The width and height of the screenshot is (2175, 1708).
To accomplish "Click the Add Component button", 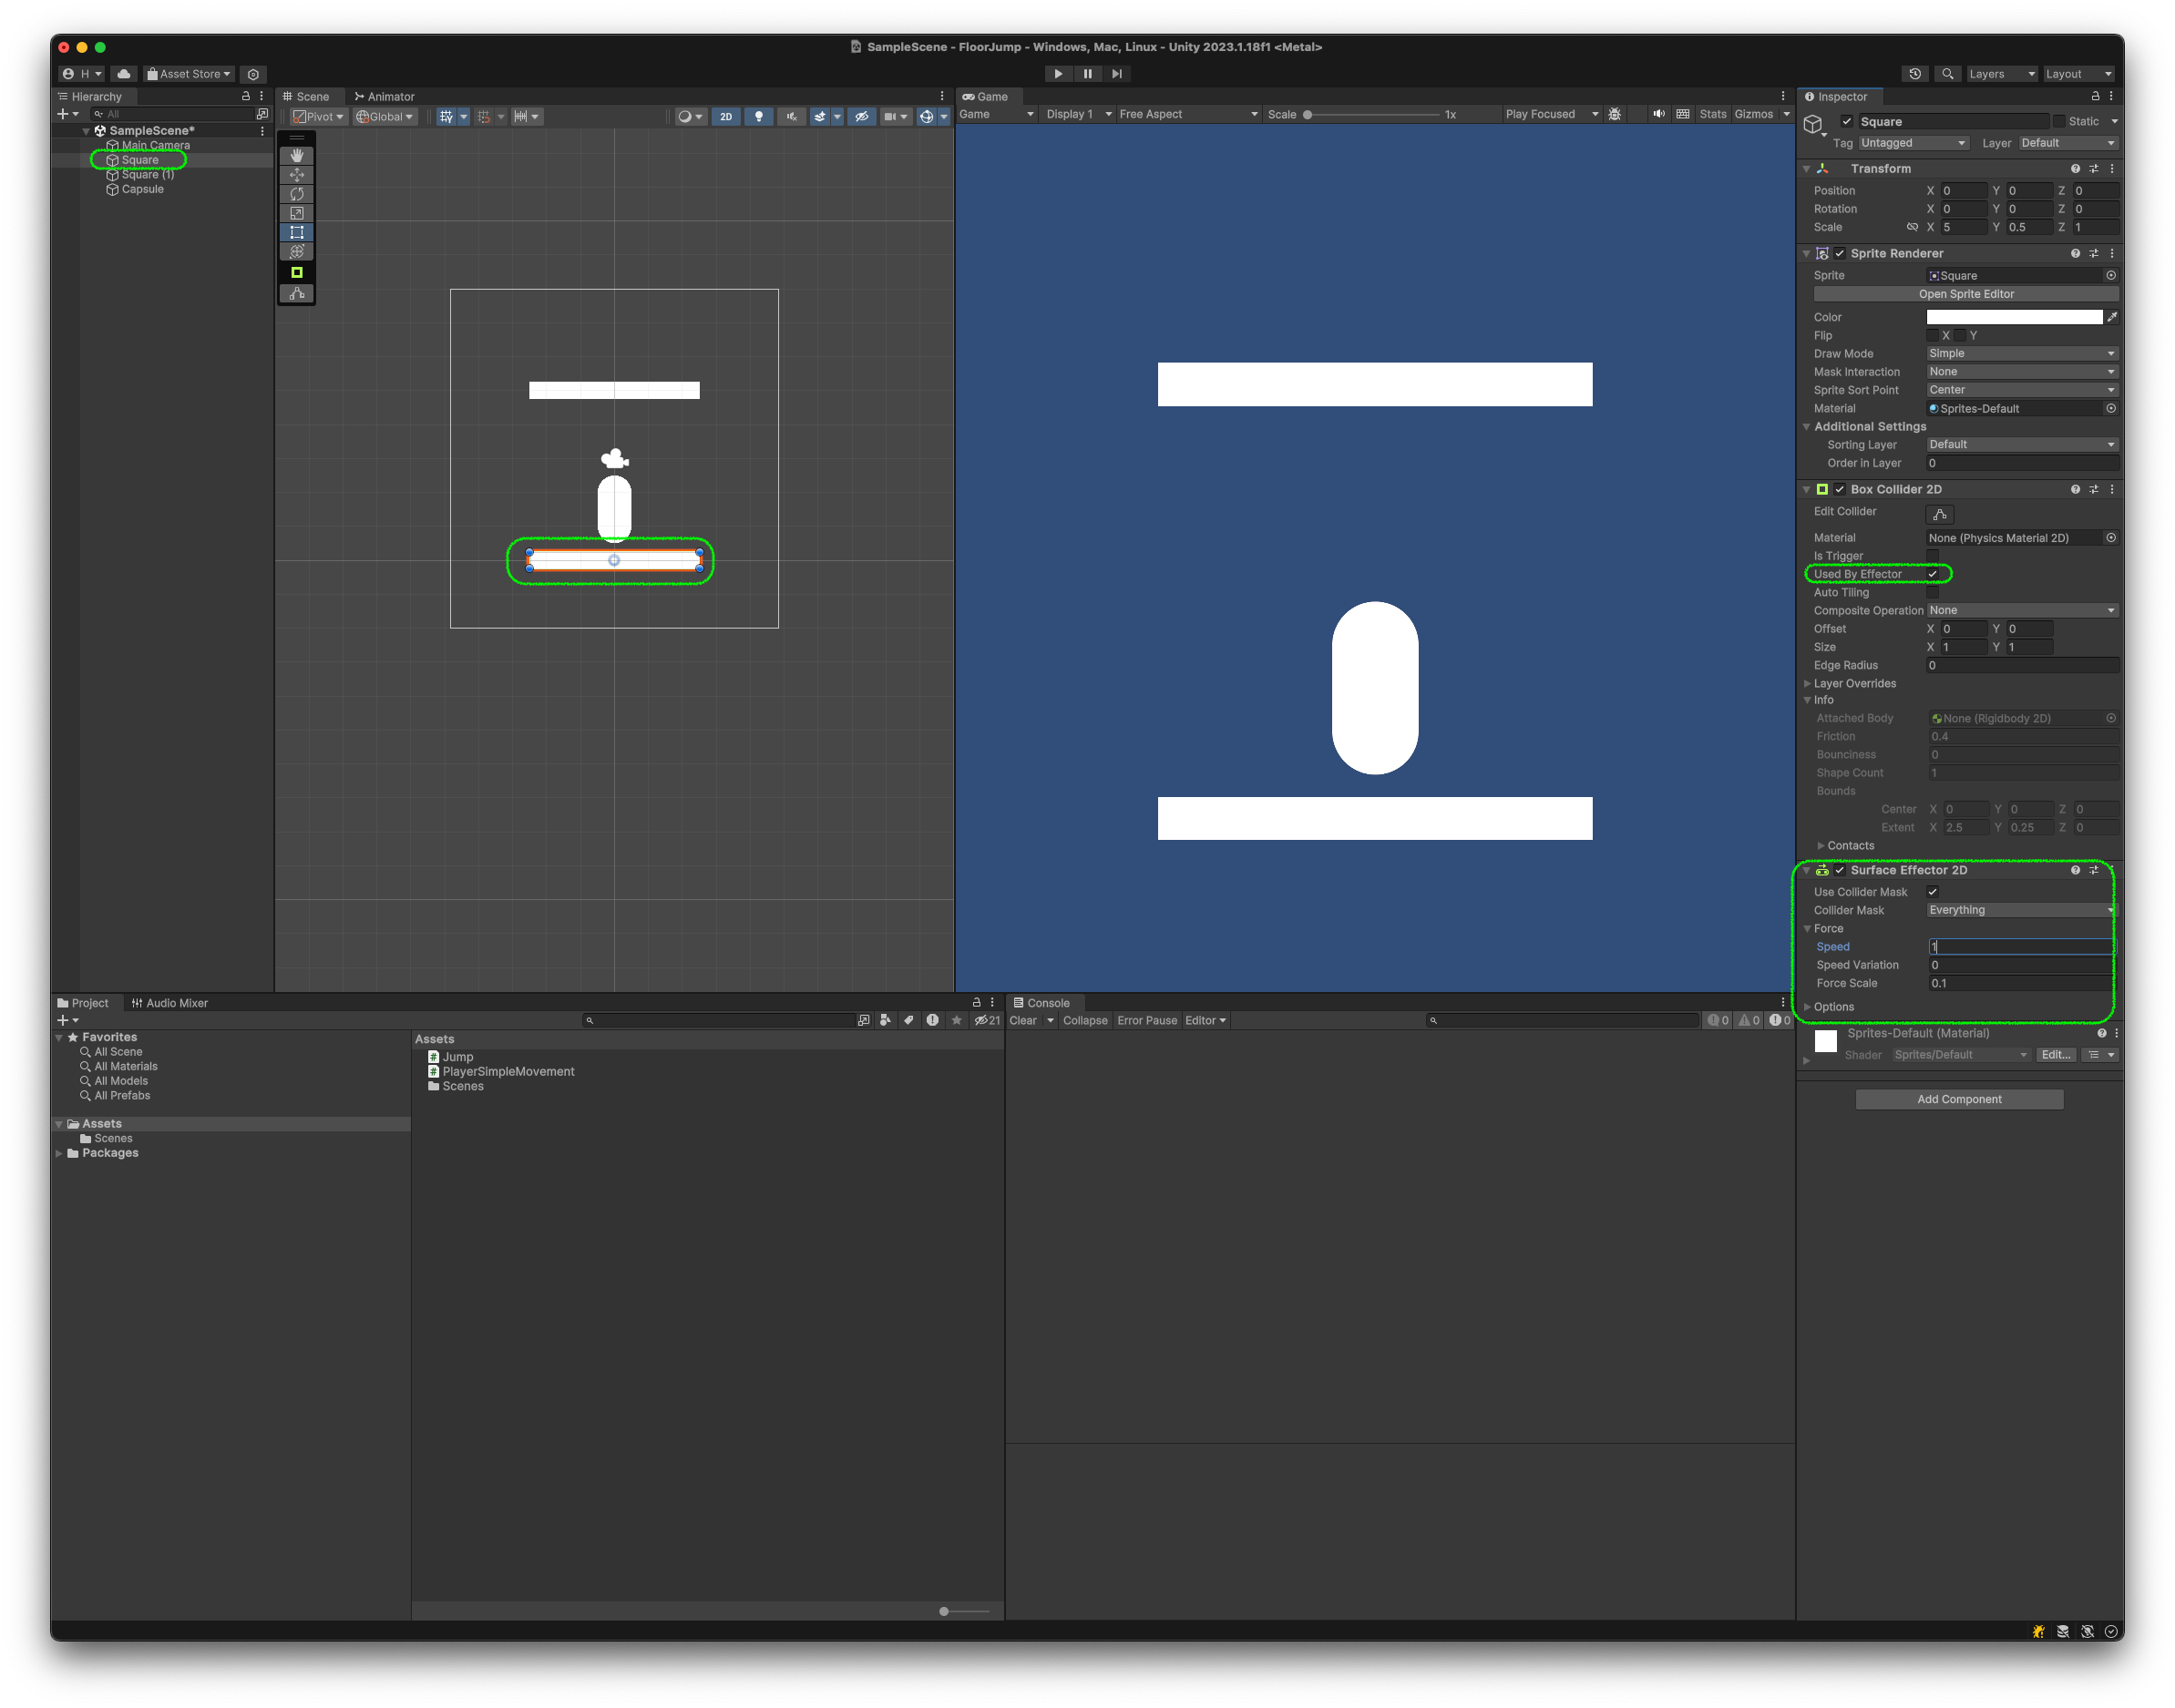I will 1958,1099.
